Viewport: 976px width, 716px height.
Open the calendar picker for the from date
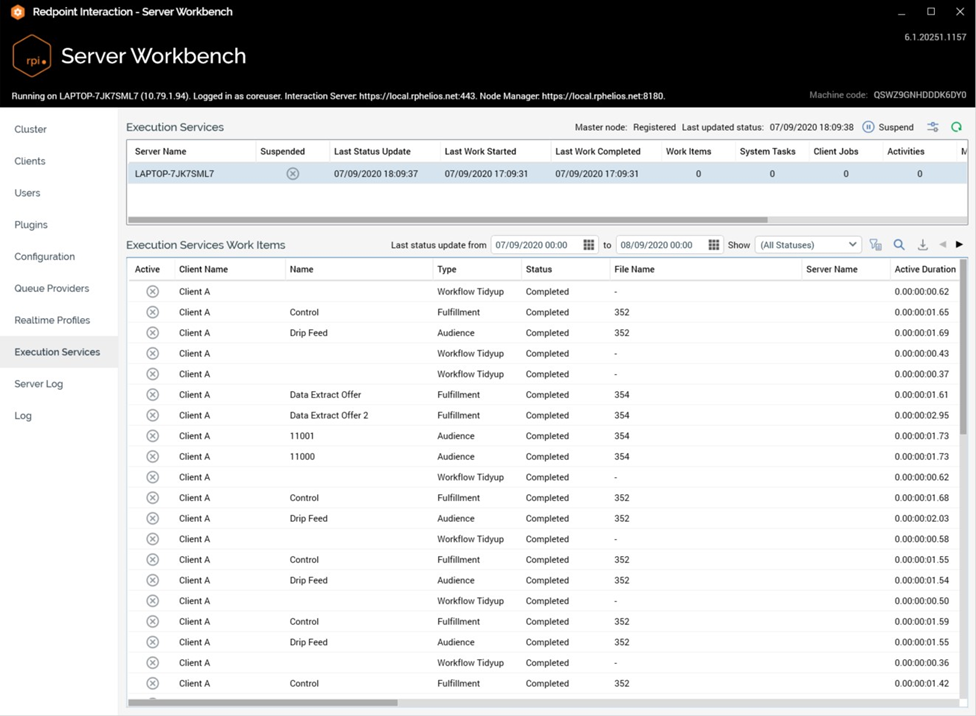coord(588,245)
